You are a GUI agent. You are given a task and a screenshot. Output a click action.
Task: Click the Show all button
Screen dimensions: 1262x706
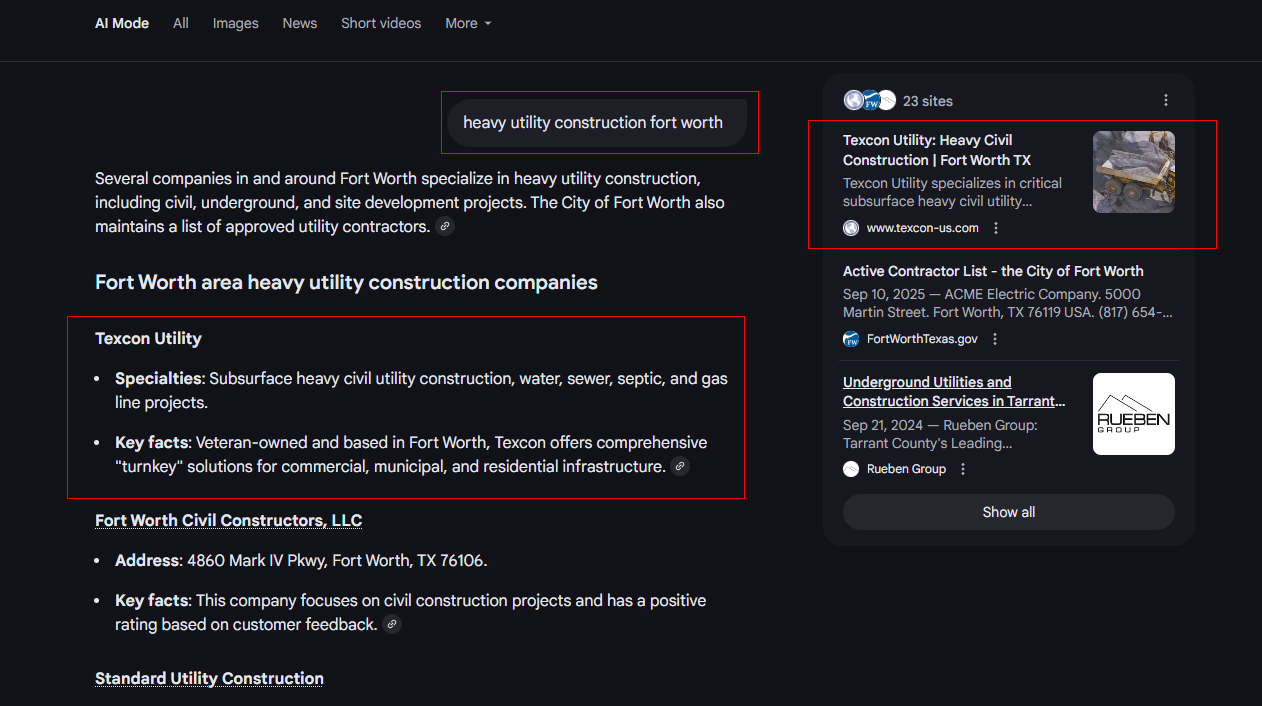point(1008,512)
